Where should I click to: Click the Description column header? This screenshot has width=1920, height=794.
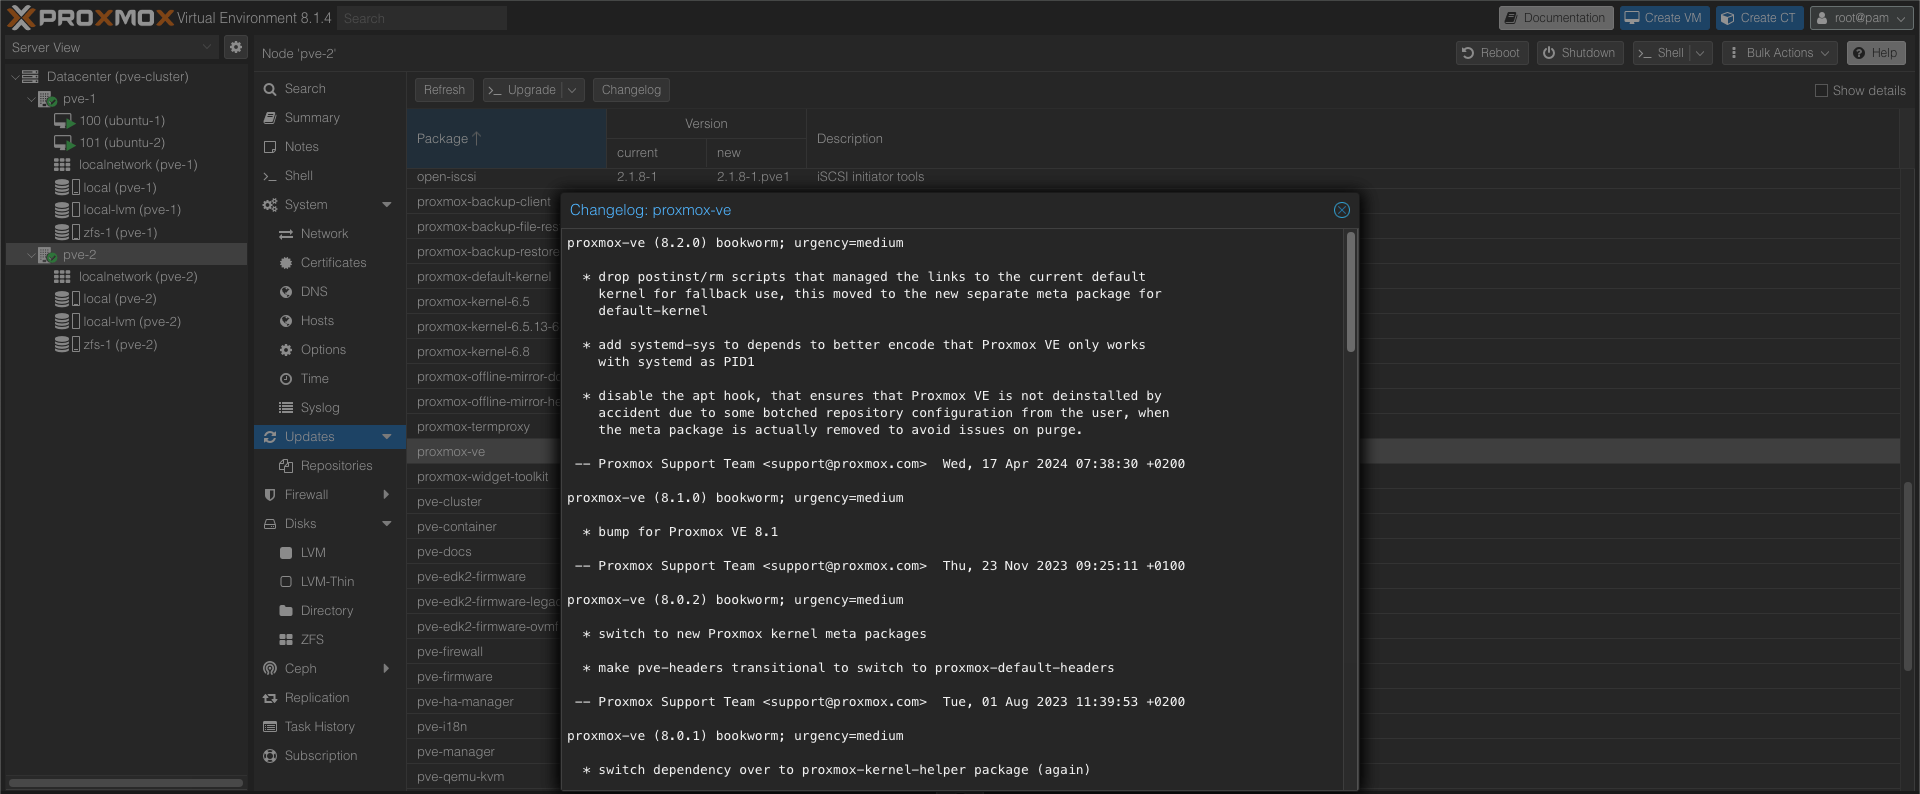(1352, 139)
